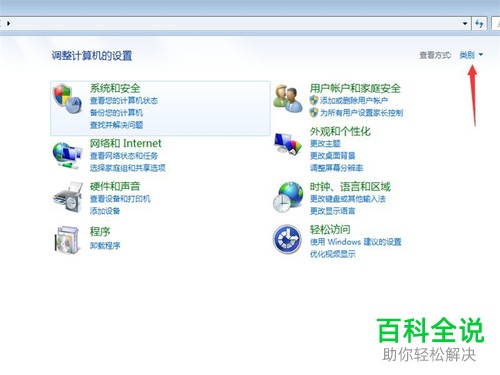The image size is (500, 375).
Task: Open the Hardware and Sound printer icon
Action: (x=68, y=197)
